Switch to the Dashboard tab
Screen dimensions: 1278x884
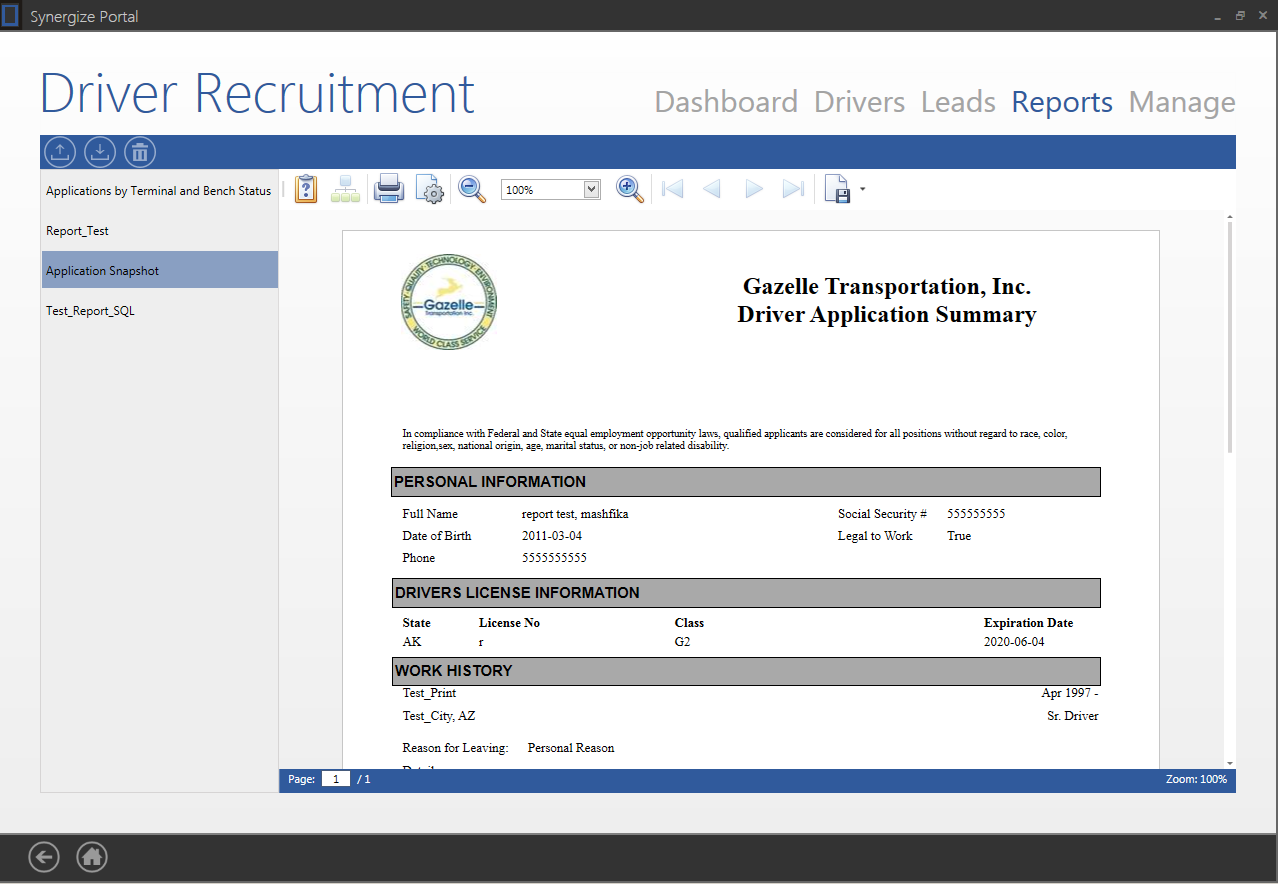[726, 102]
